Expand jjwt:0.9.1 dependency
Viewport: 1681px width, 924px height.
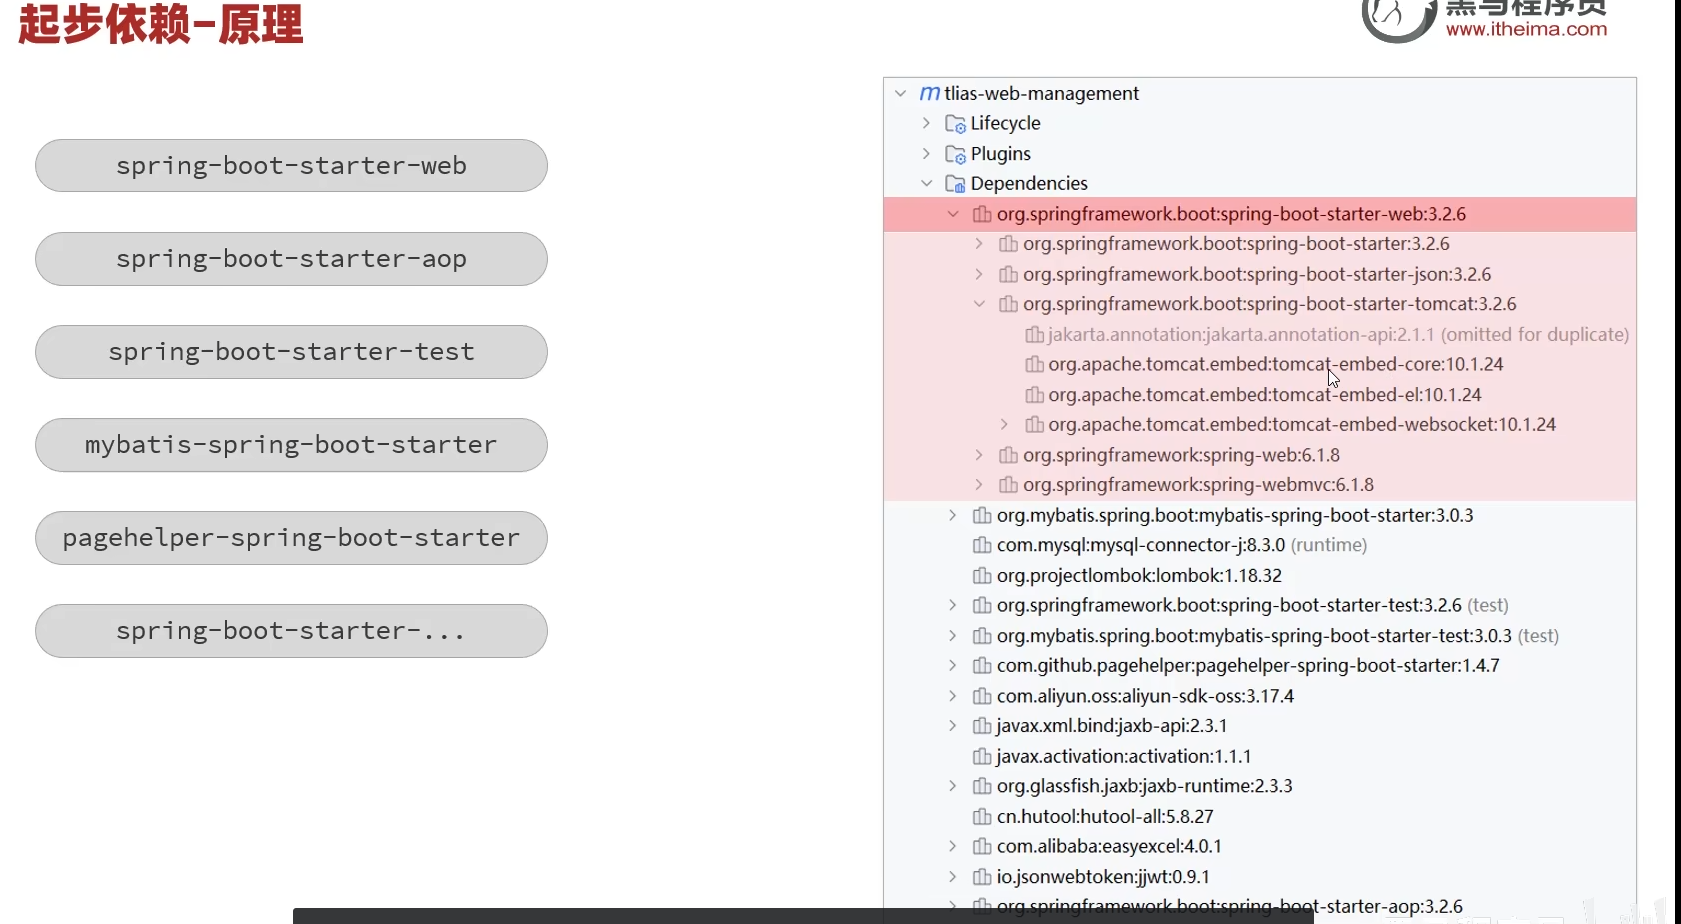click(953, 877)
